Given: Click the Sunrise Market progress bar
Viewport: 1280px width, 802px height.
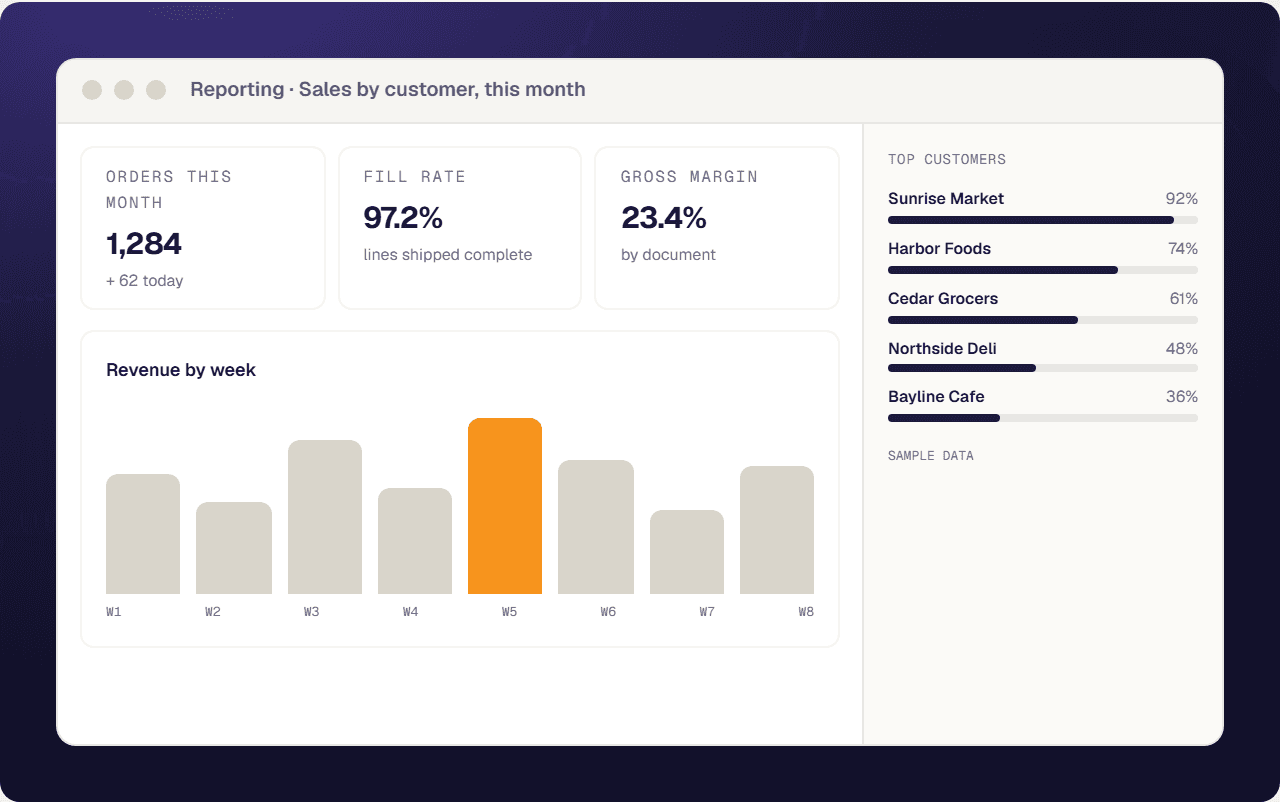Looking at the screenshot, I should pos(1043,220).
